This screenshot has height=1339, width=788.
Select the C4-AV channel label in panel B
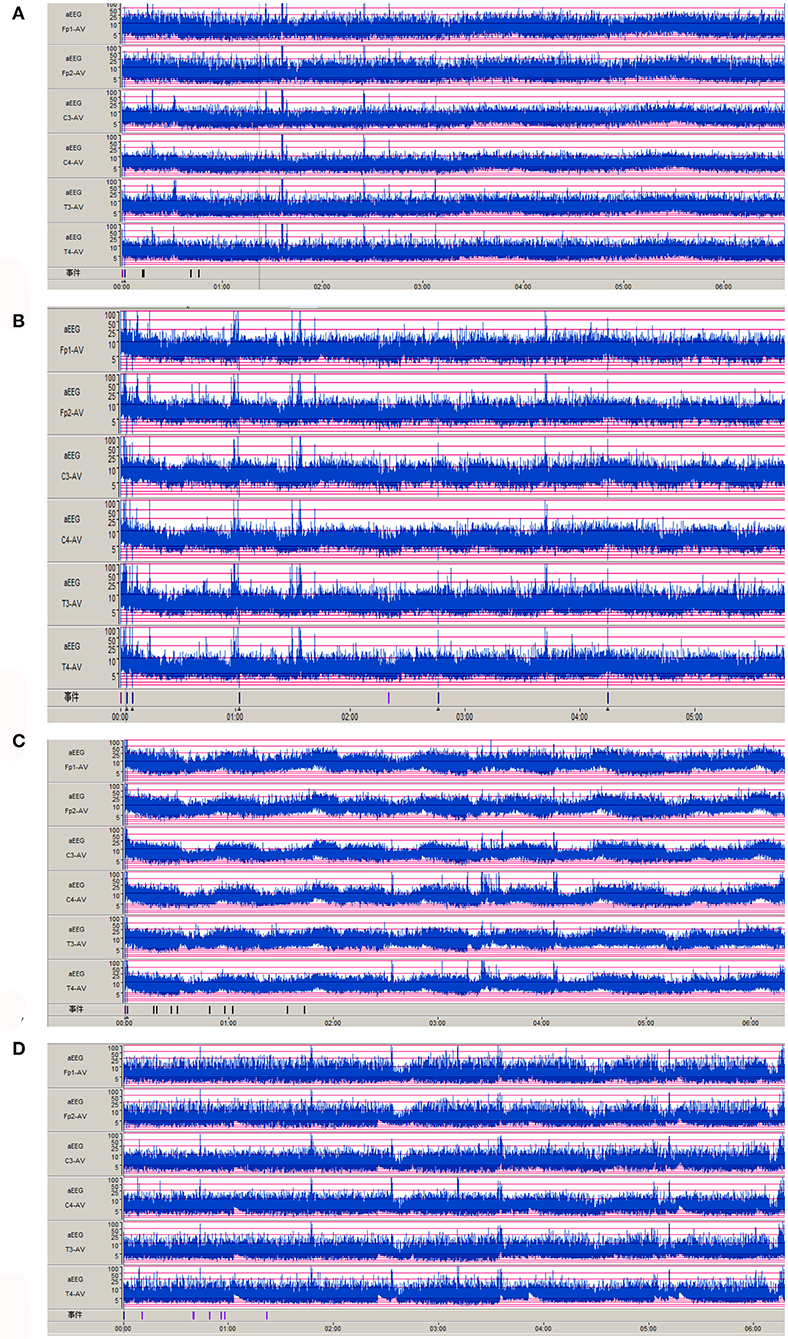(x=73, y=540)
